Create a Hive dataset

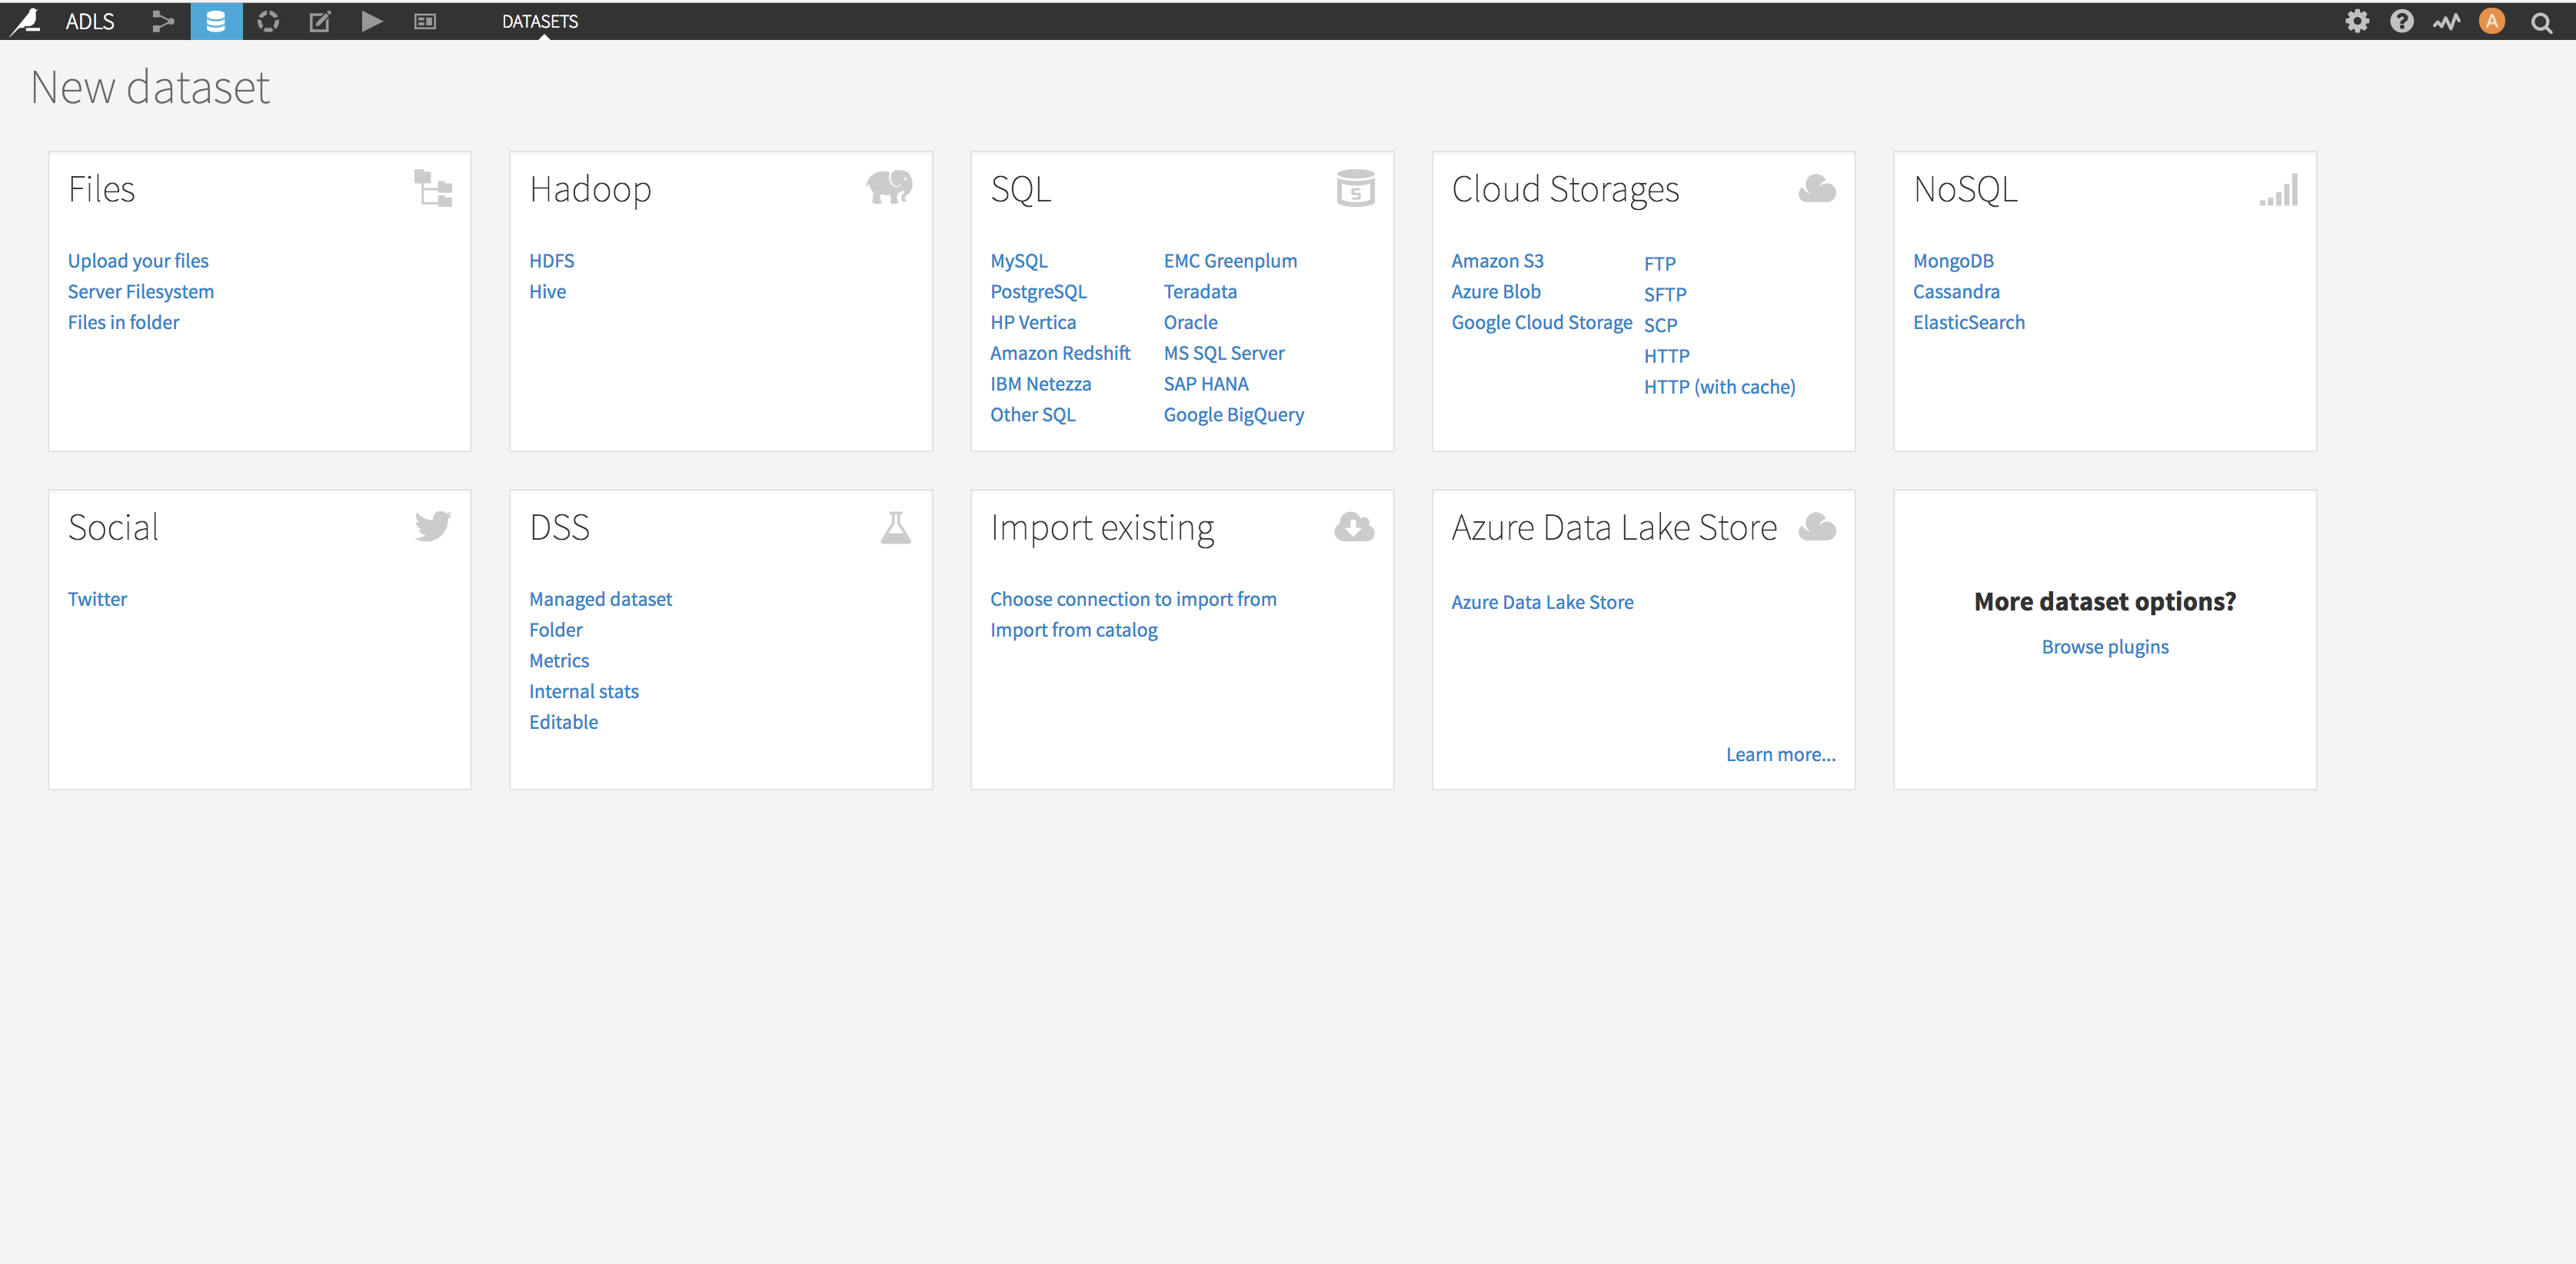click(x=548, y=292)
